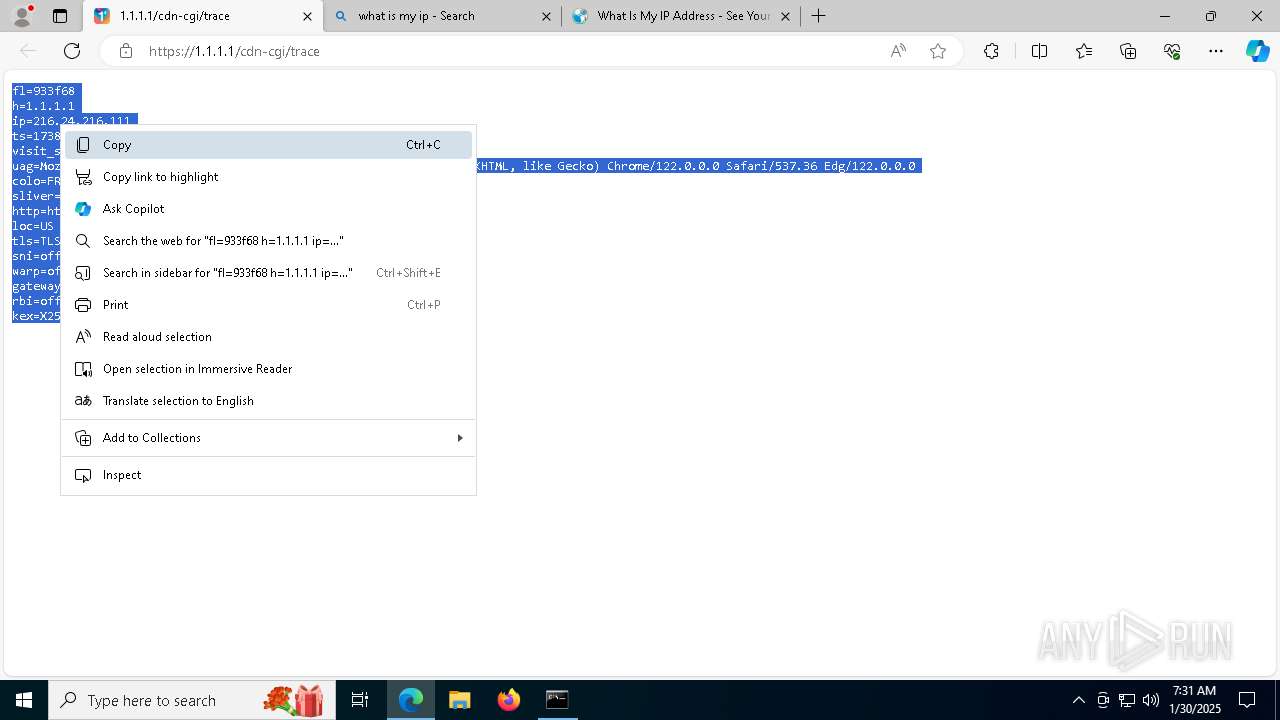Open the browser profile icon
The image size is (1280, 720).
pyautogui.click(x=22, y=16)
